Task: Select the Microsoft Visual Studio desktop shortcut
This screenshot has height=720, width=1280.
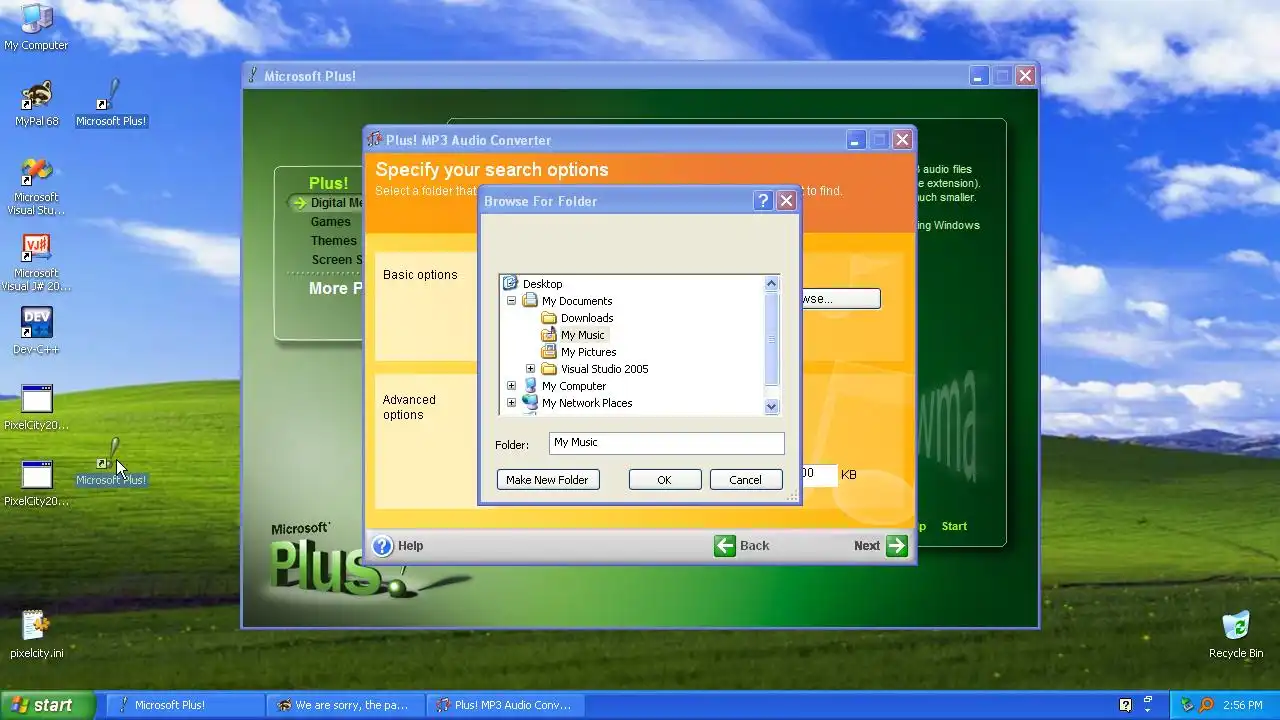Action: click(36, 187)
